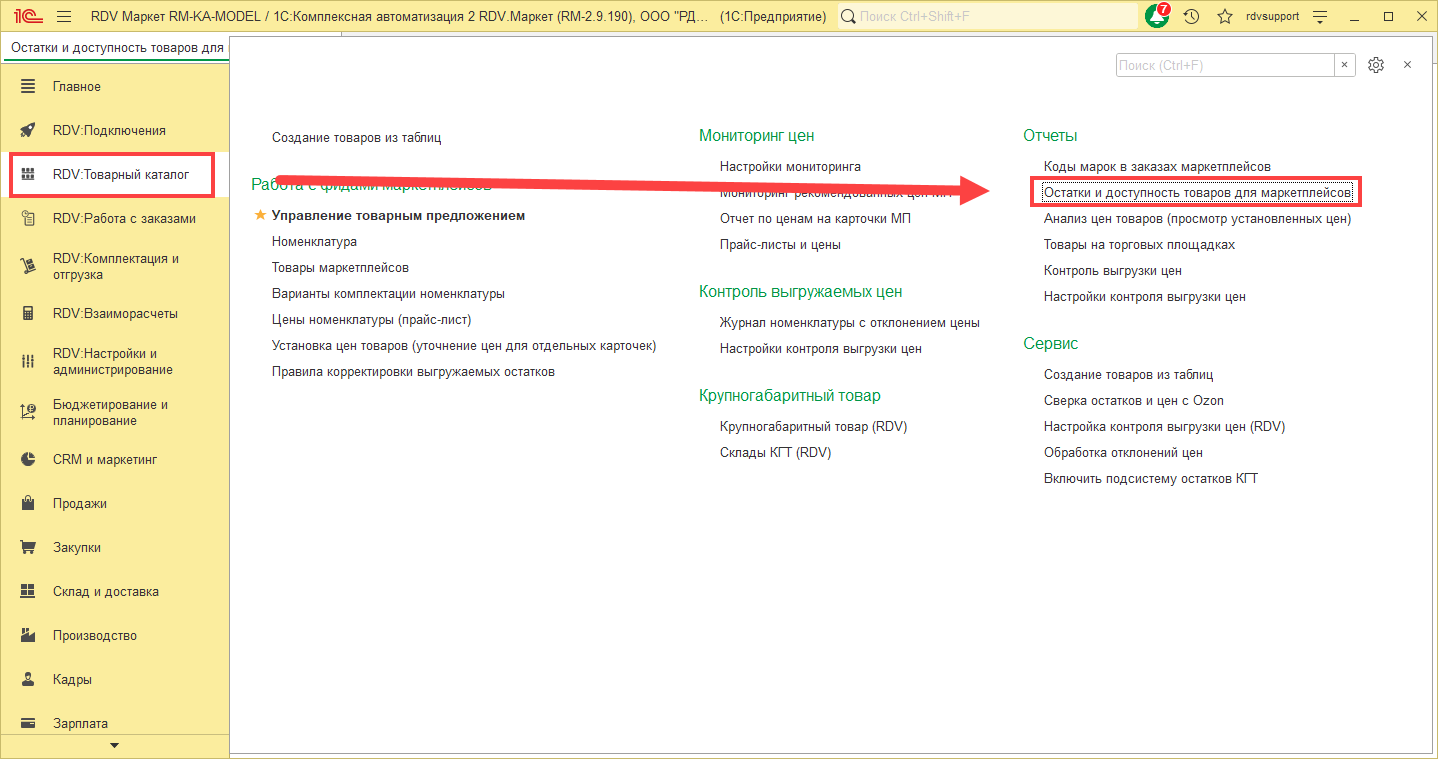
Task: Open service settings lines icon
Action: click(1320, 17)
